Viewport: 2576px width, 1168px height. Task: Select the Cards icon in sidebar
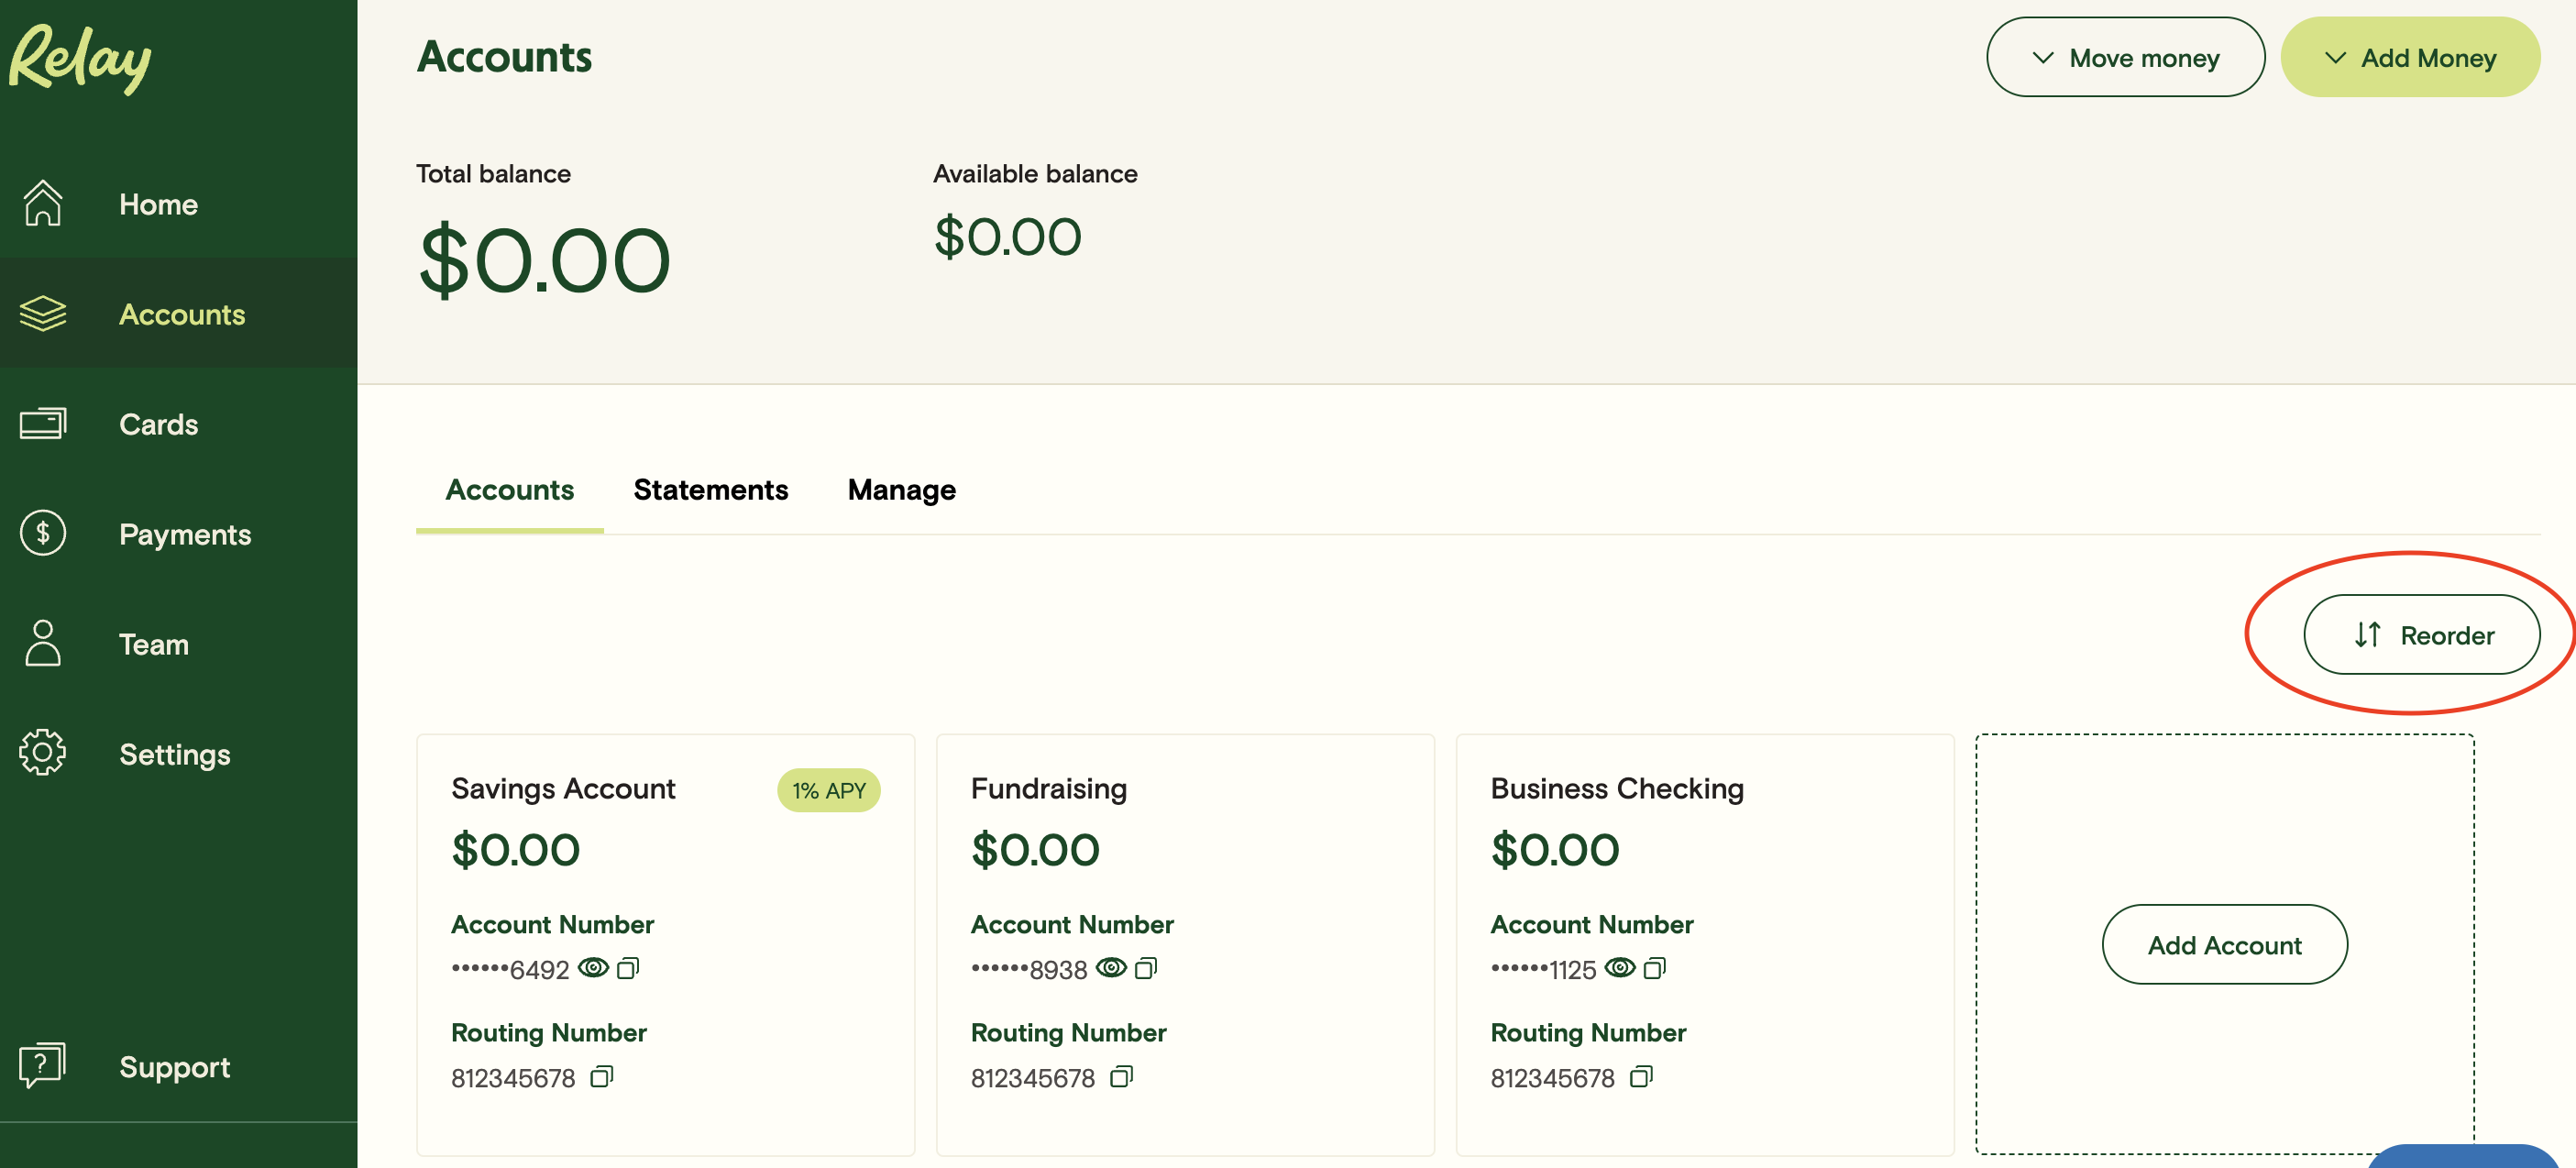click(x=43, y=423)
